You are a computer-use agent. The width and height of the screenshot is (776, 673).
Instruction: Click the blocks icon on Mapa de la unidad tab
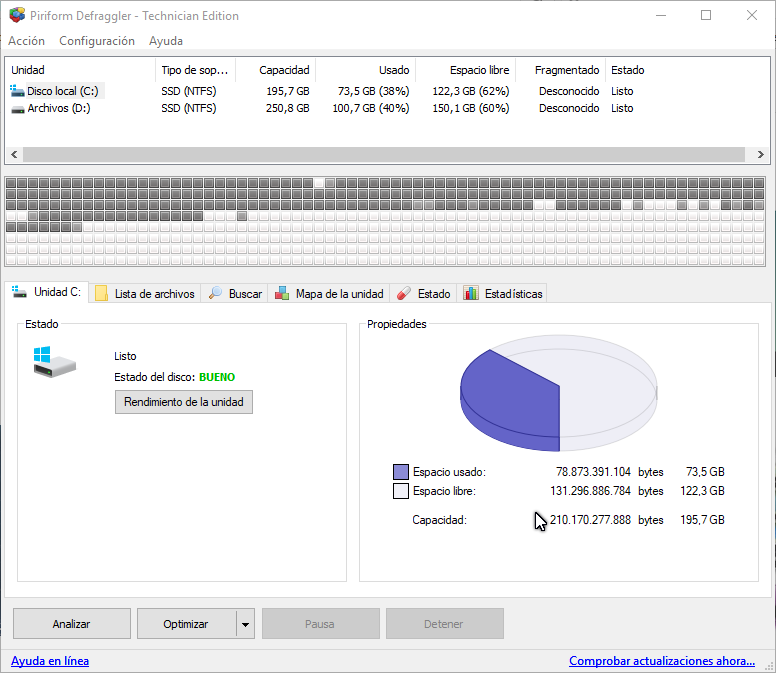[x=282, y=293]
